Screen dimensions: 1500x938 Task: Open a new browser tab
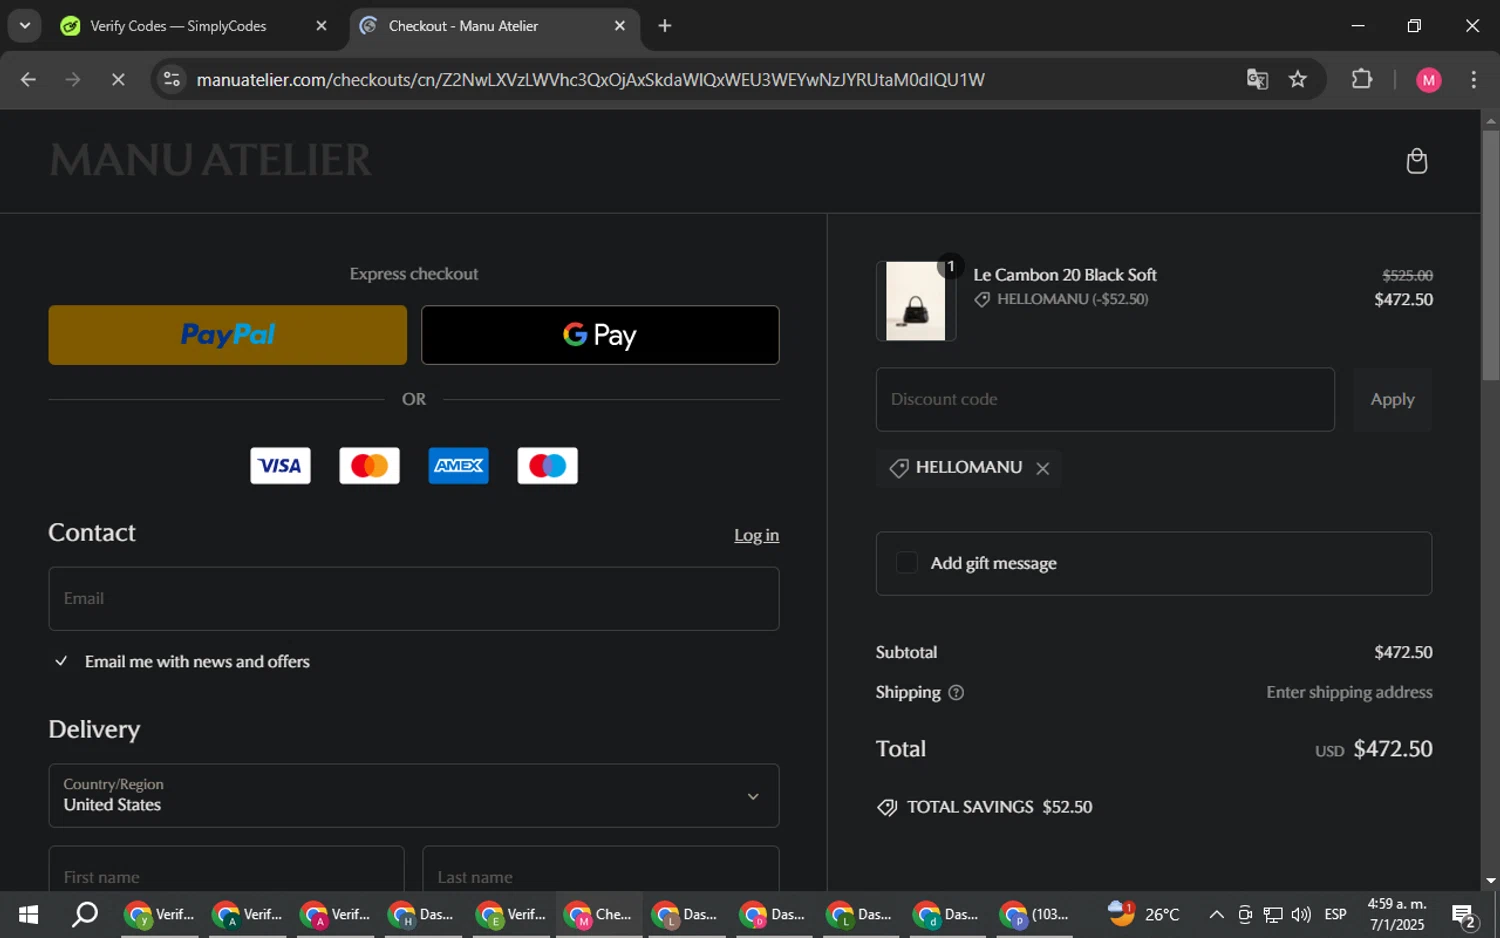coord(665,26)
